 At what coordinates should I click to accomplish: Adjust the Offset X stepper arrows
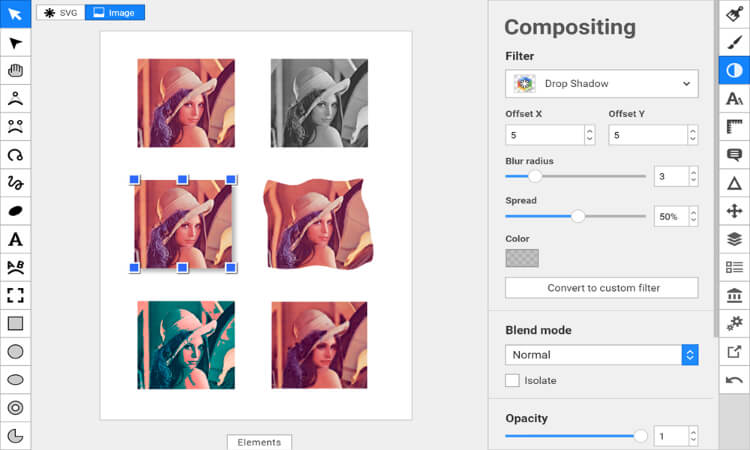pyautogui.click(x=589, y=135)
